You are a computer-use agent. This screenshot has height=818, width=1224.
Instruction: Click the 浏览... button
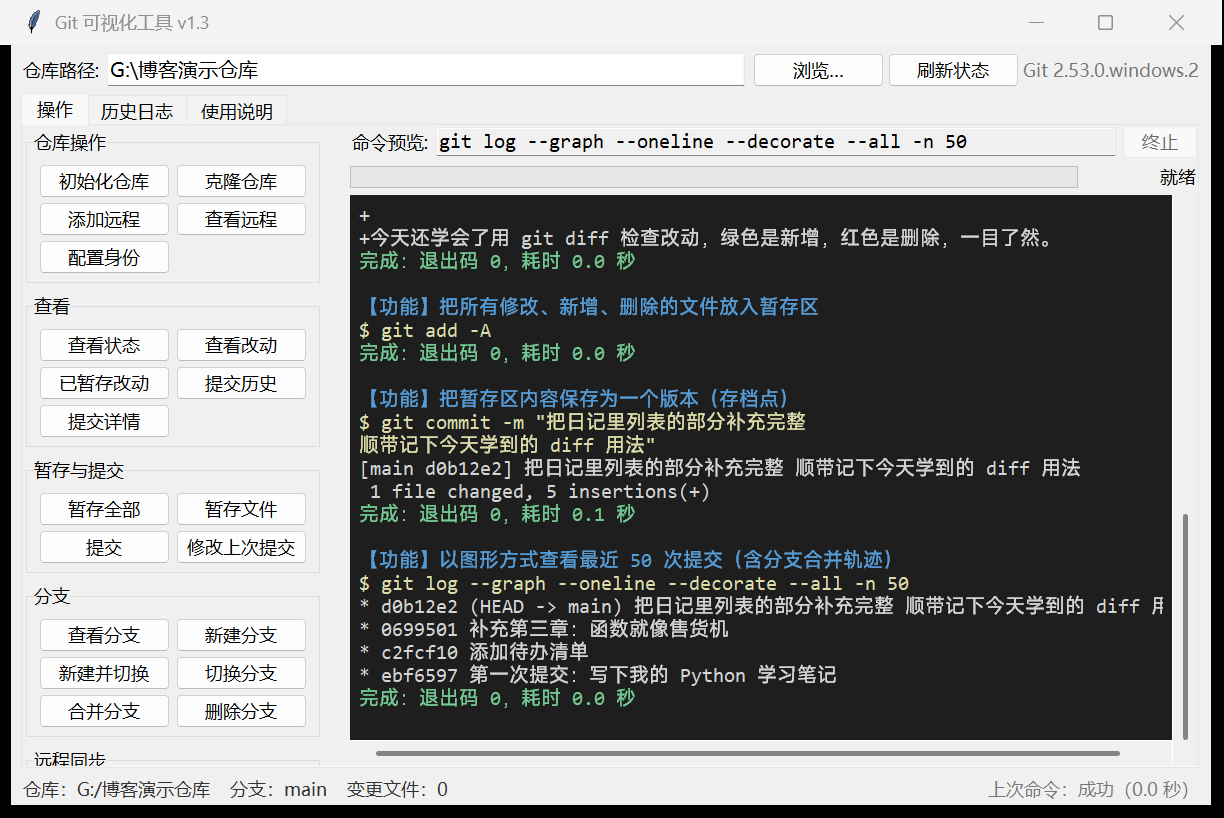[818, 70]
